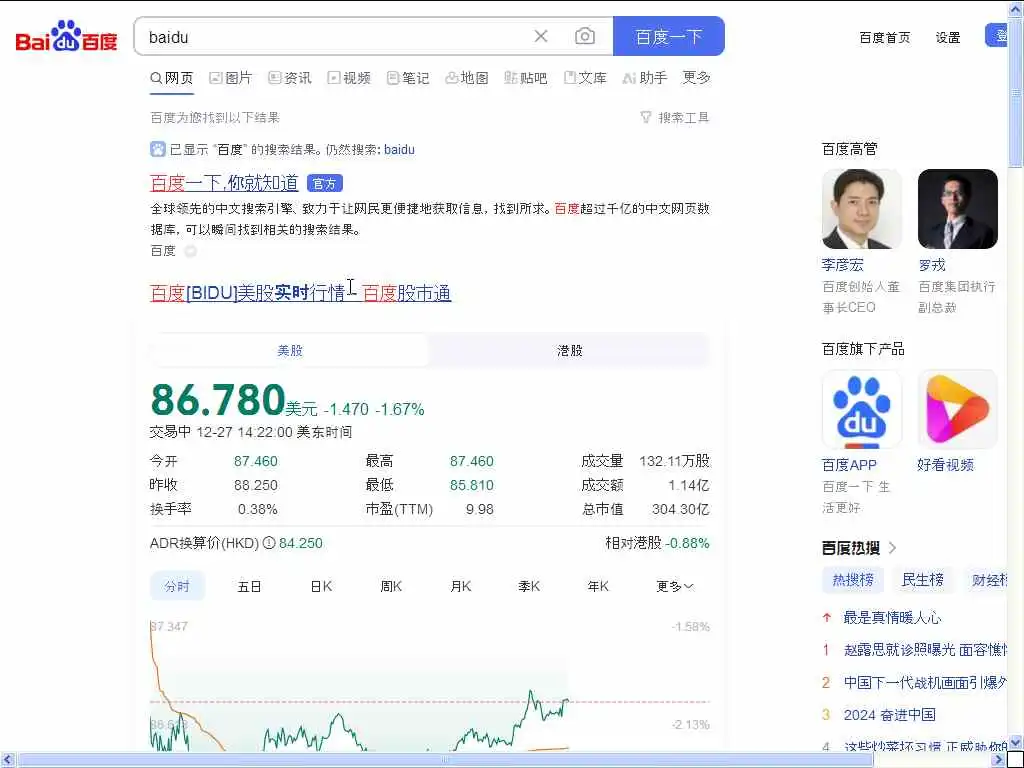
Task: Open hot search 最是真情暖人心
Action: pyautogui.click(x=892, y=617)
